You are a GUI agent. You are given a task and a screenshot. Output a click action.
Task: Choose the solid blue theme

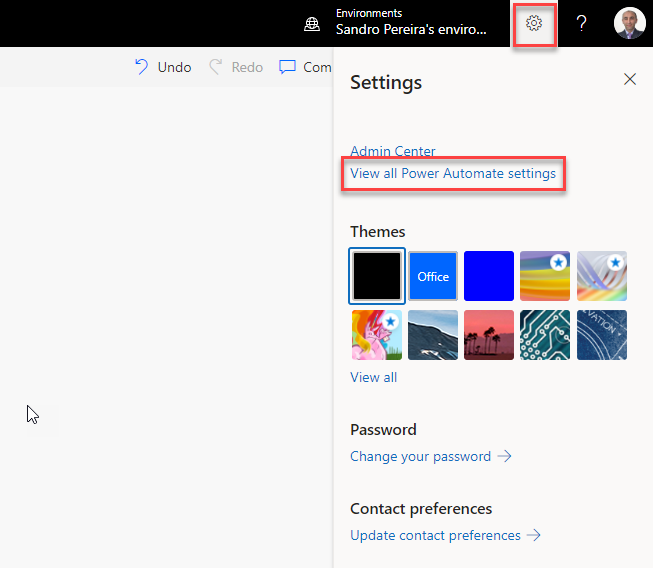pos(489,276)
